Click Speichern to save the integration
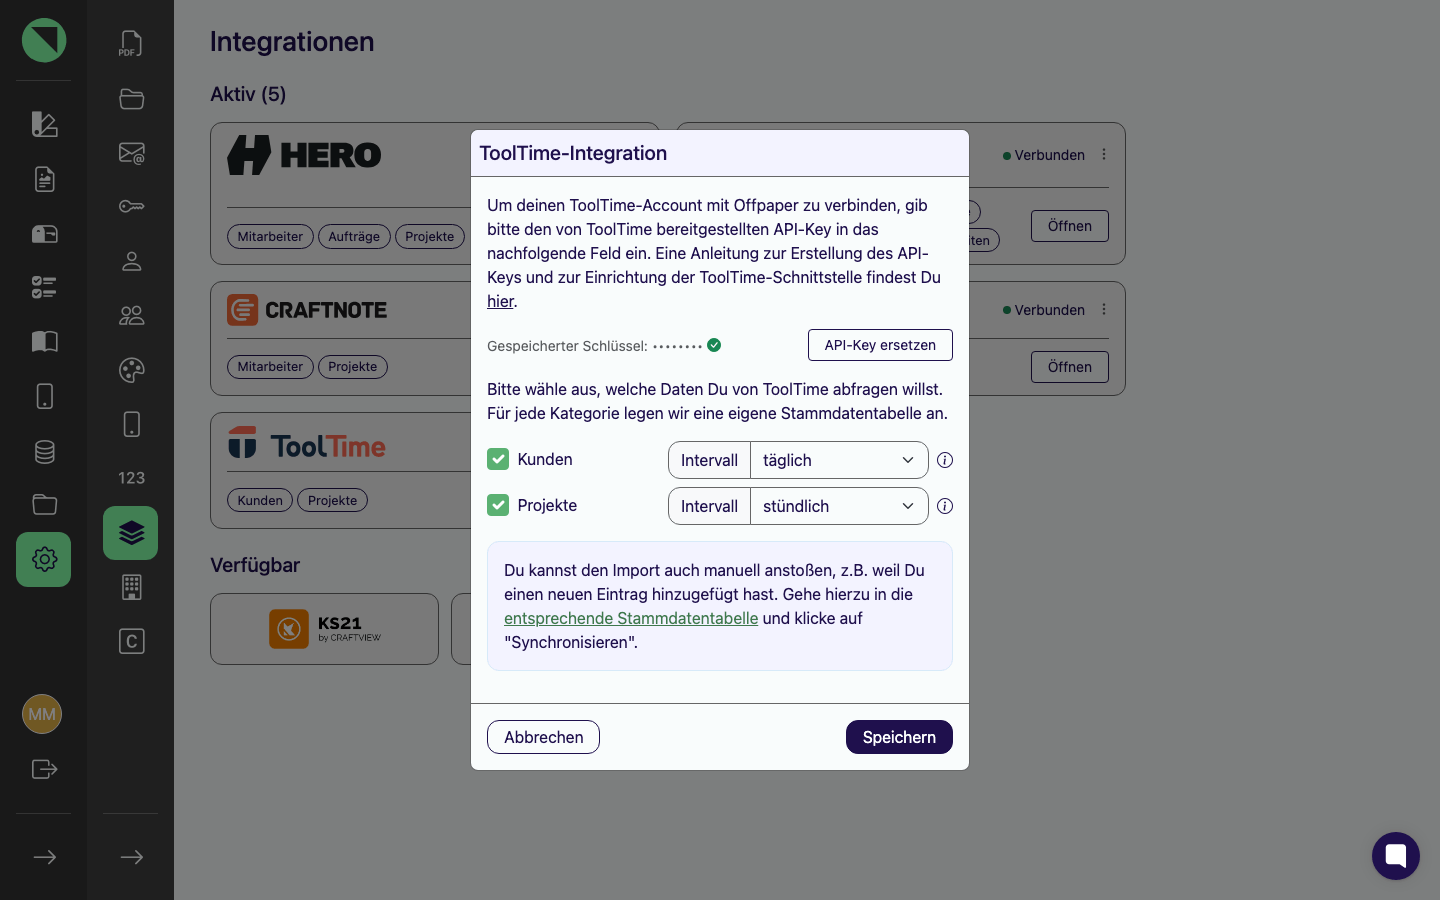This screenshot has height=900, width=1440. pyautogui.click(x=899, y=737)
